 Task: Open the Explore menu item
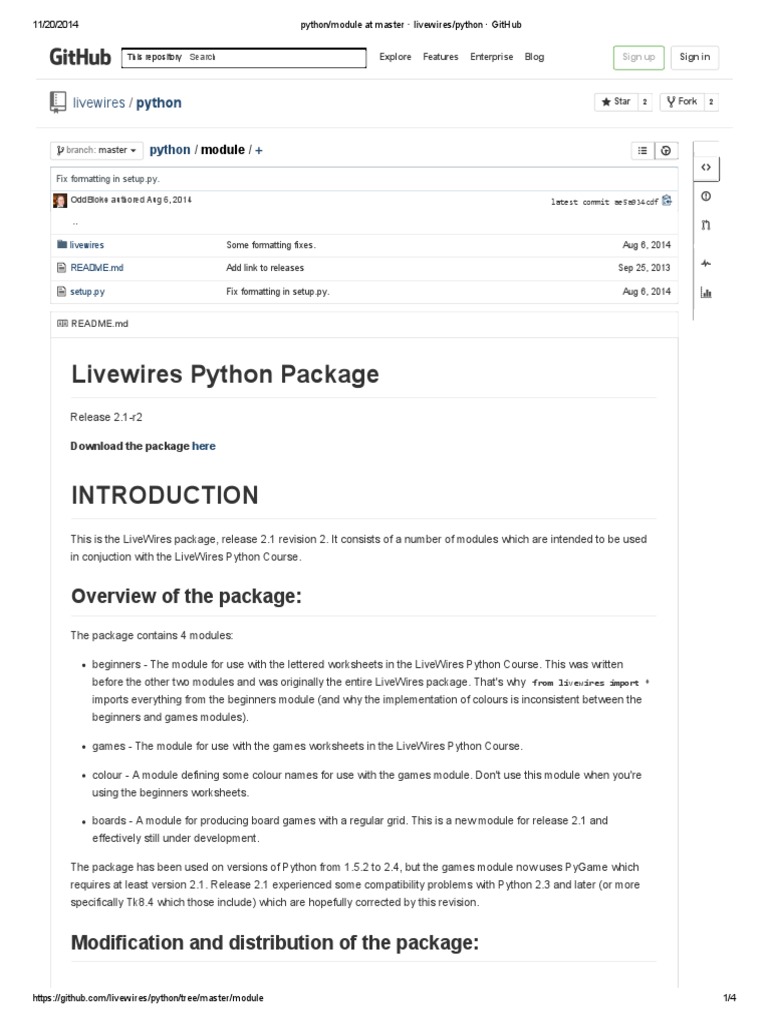click(395, 57)
